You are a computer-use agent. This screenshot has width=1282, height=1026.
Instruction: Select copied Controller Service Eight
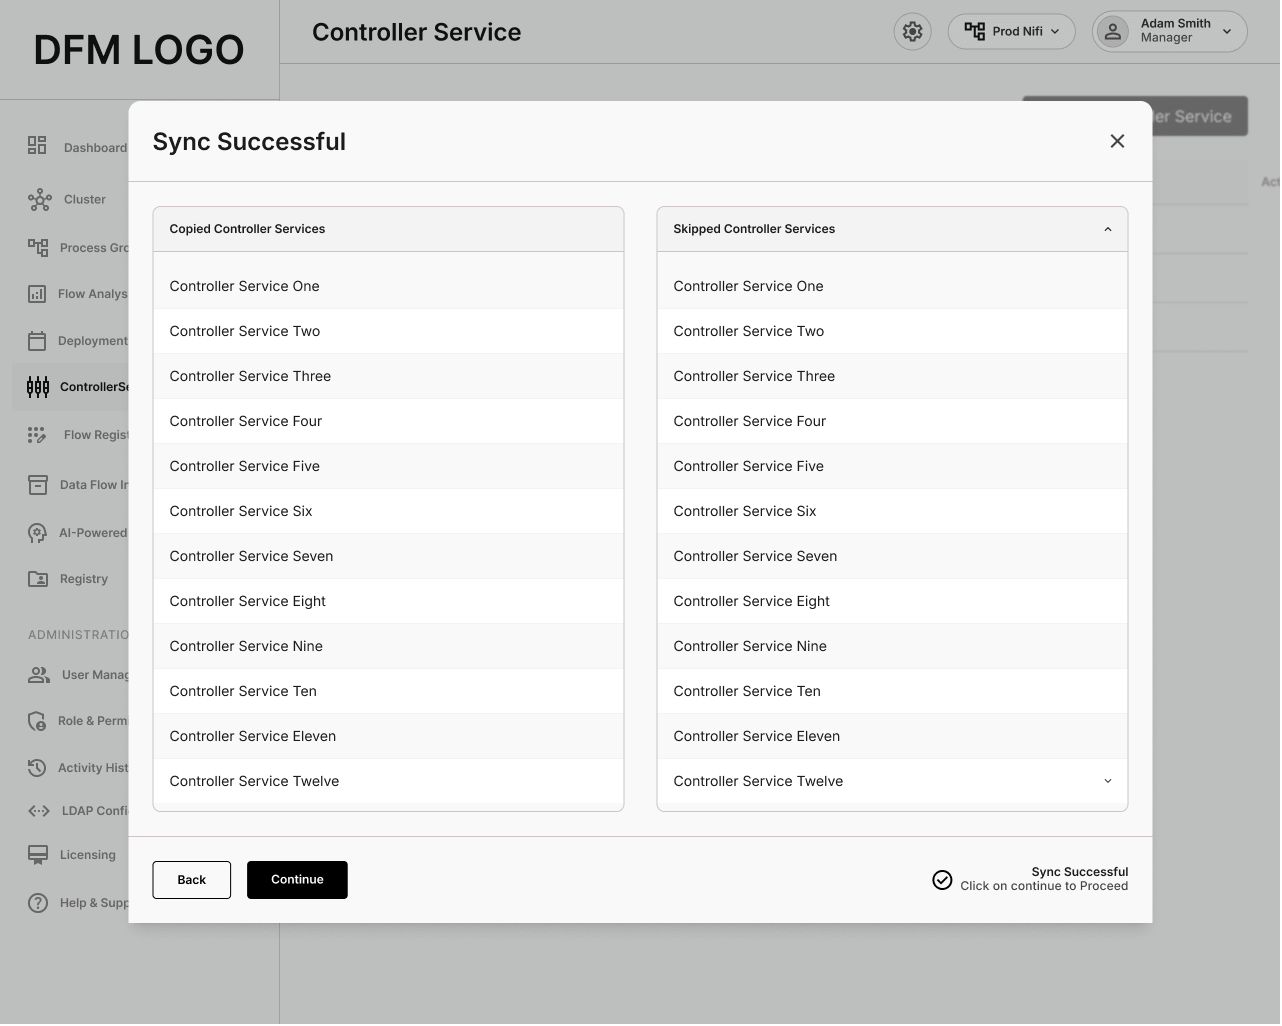388,602
